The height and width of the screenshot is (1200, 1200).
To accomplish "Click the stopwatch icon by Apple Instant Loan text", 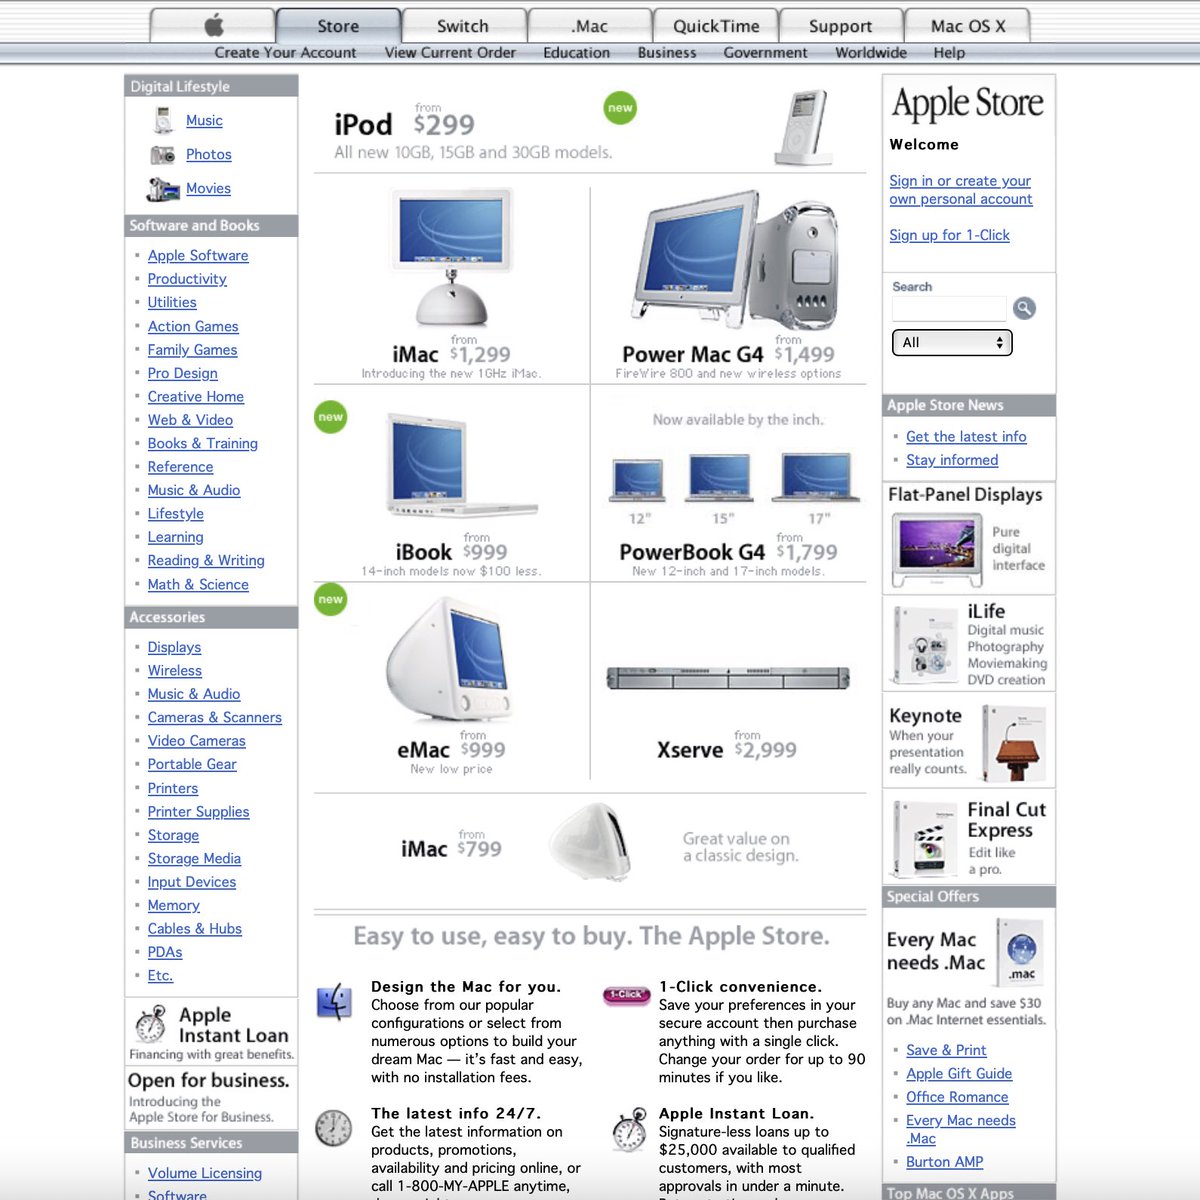I will tap(629, 1129).
